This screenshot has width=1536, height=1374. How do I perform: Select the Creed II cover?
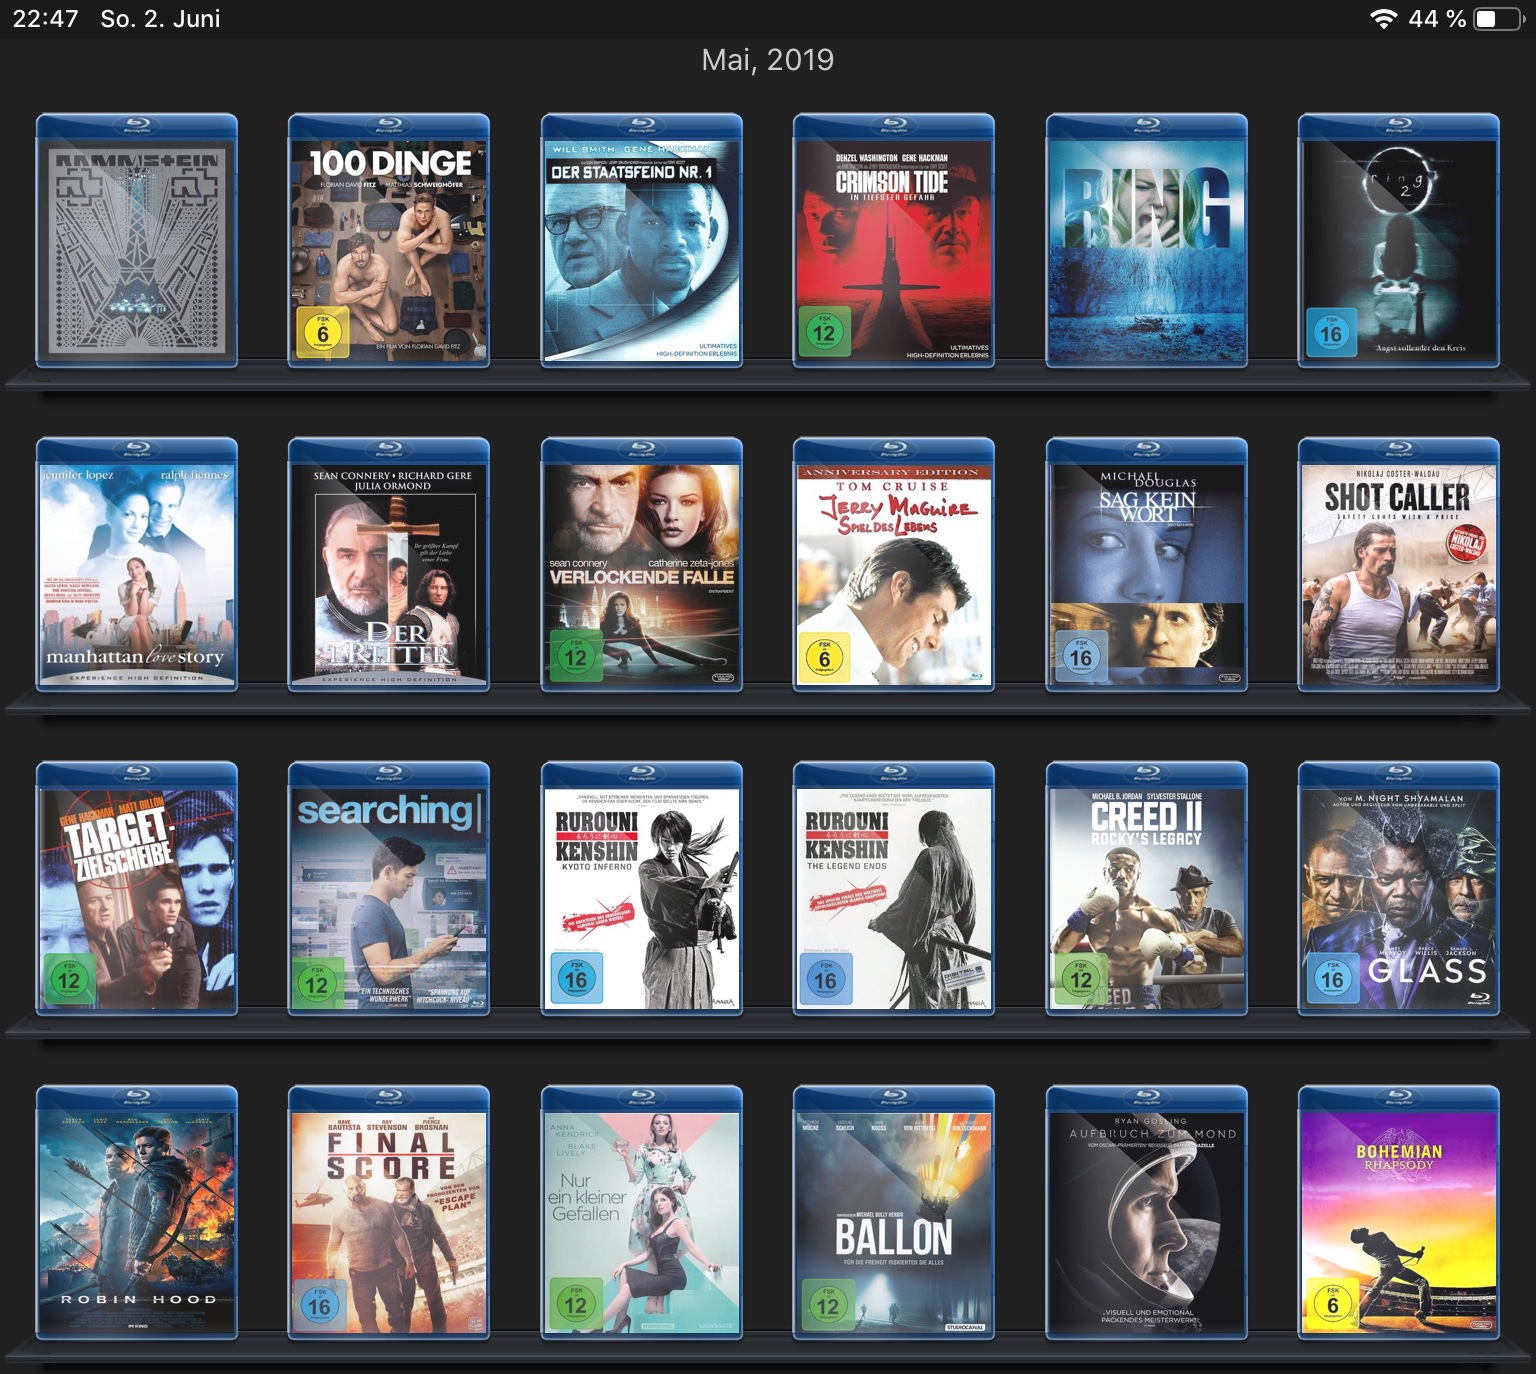point(1147,889)
